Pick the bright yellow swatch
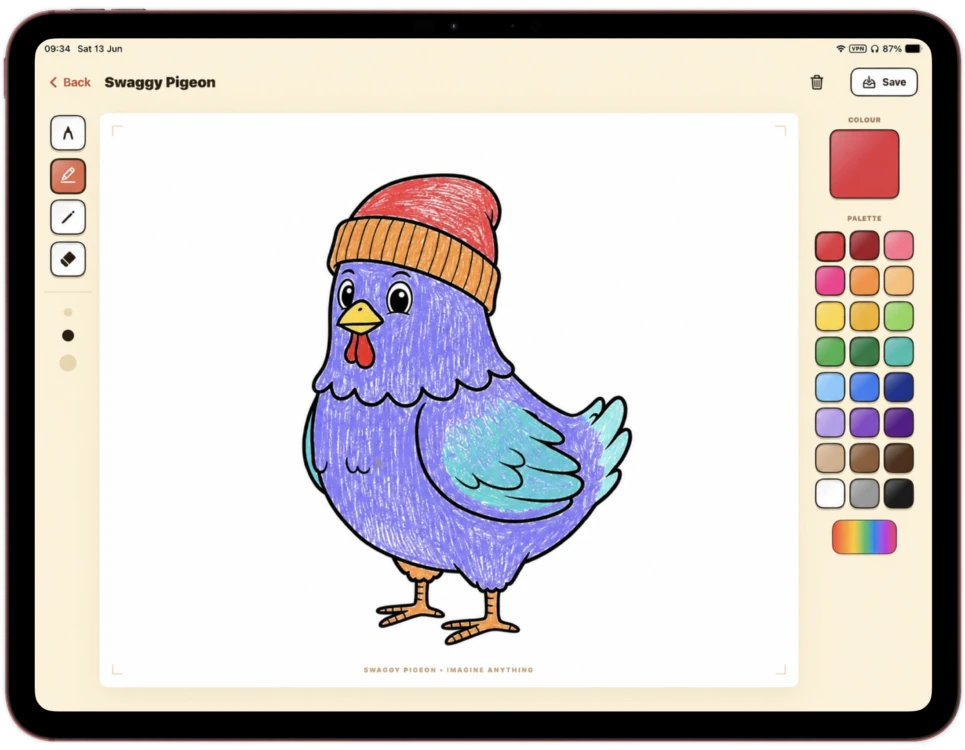This screenshot has width=965, height=750. pos(830,316)
